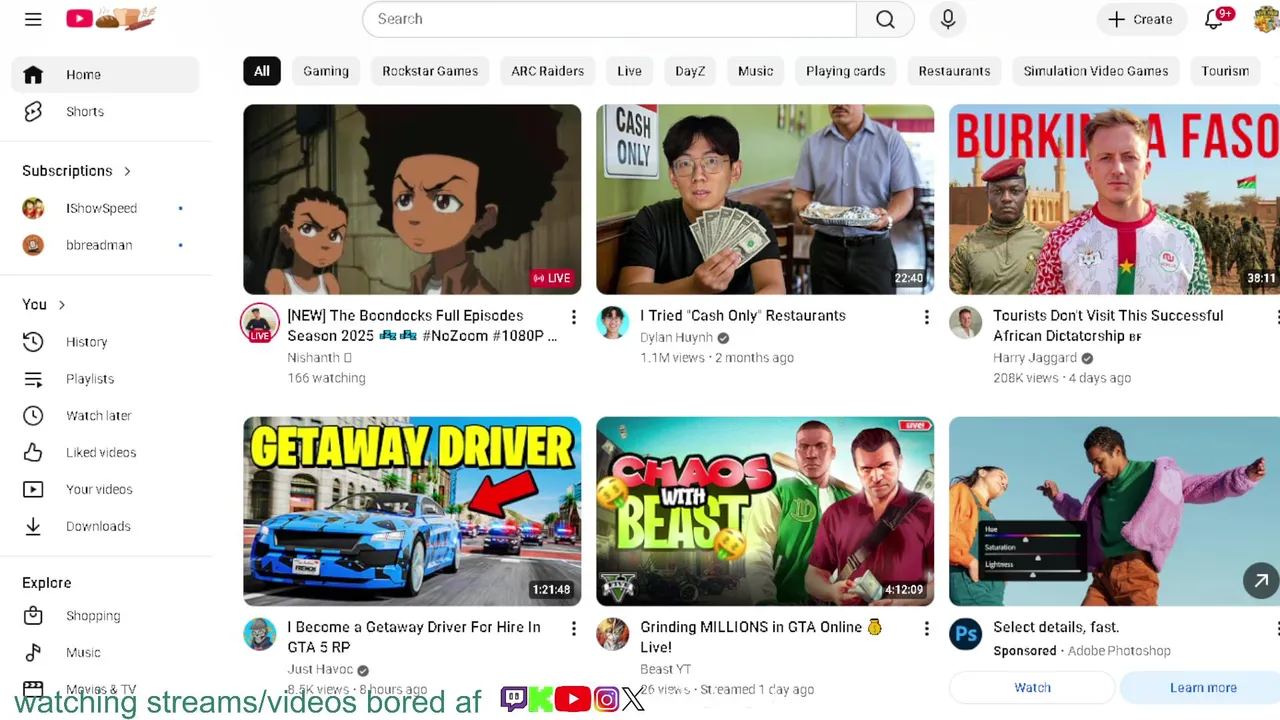
Task: Open 'Tourists Don't Visit' video title
Action: coord(1108,326)
